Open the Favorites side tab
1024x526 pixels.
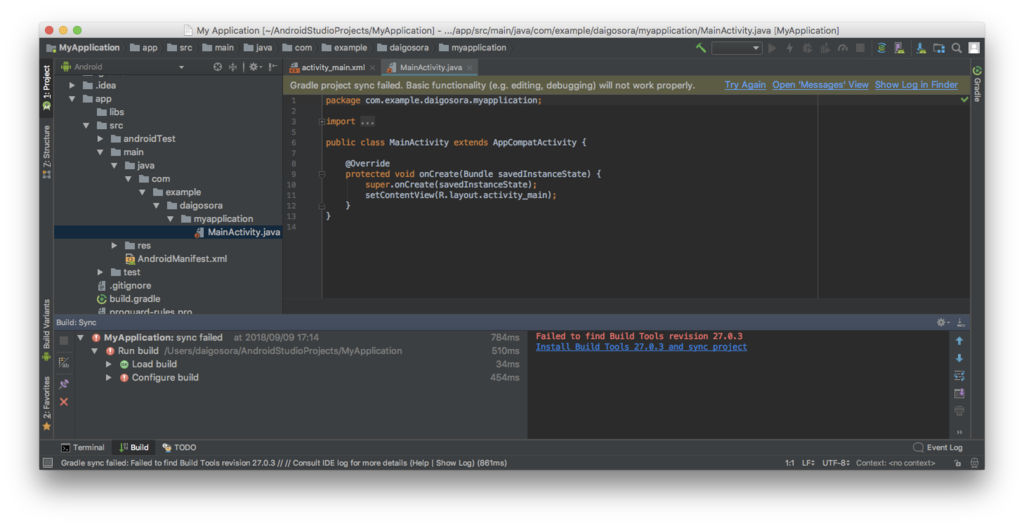[46, 403]
